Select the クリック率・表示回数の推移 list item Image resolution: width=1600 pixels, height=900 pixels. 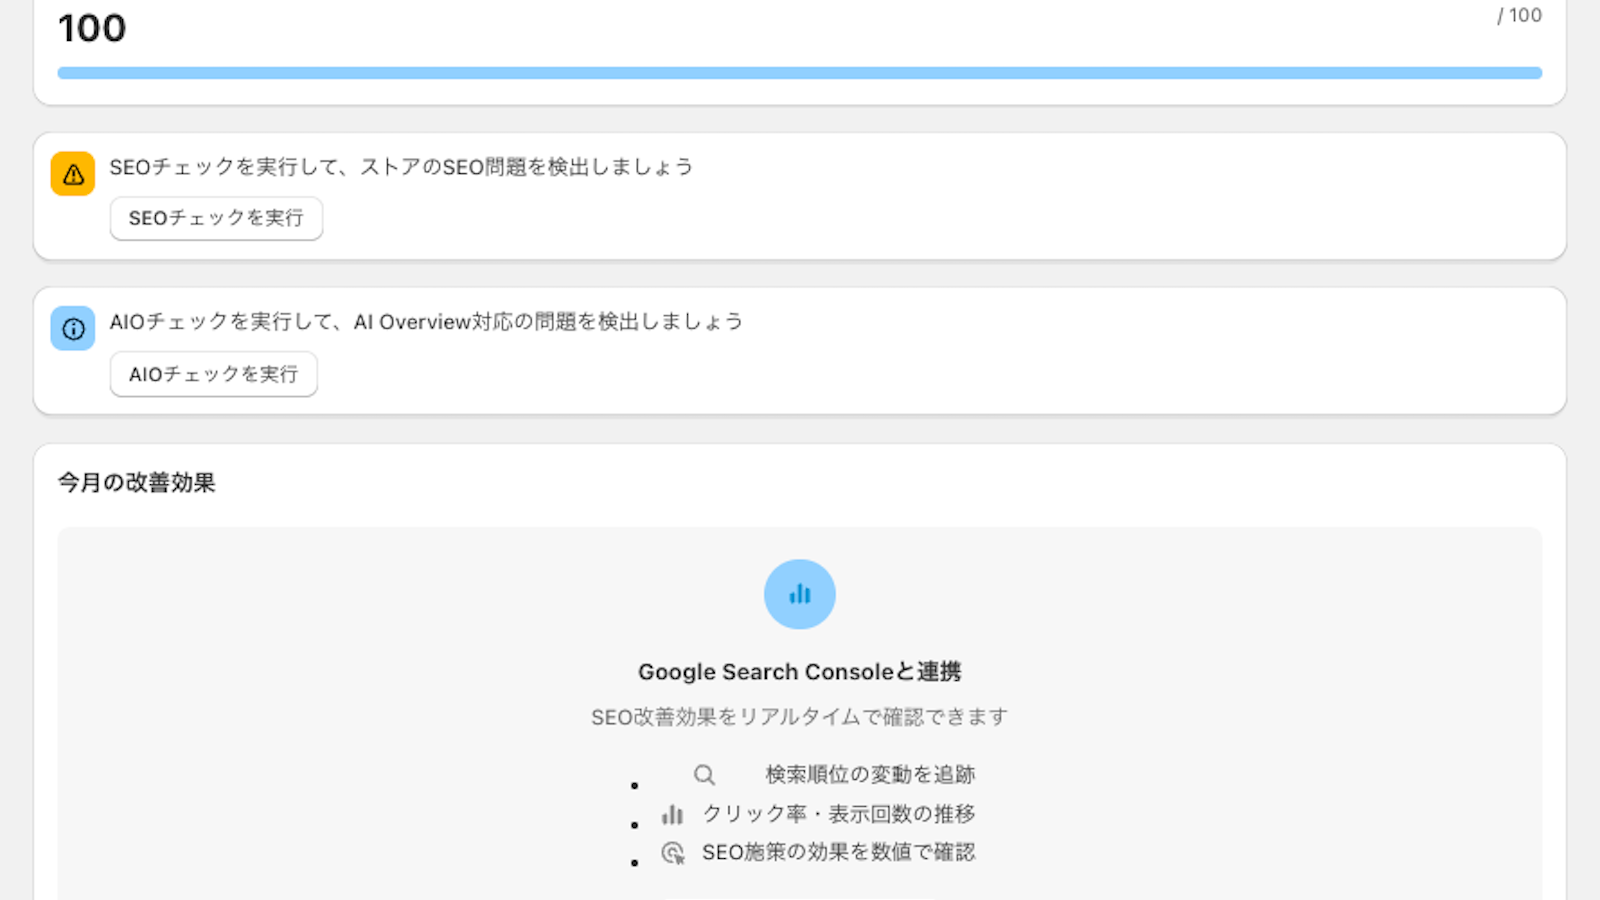point(838,814)
